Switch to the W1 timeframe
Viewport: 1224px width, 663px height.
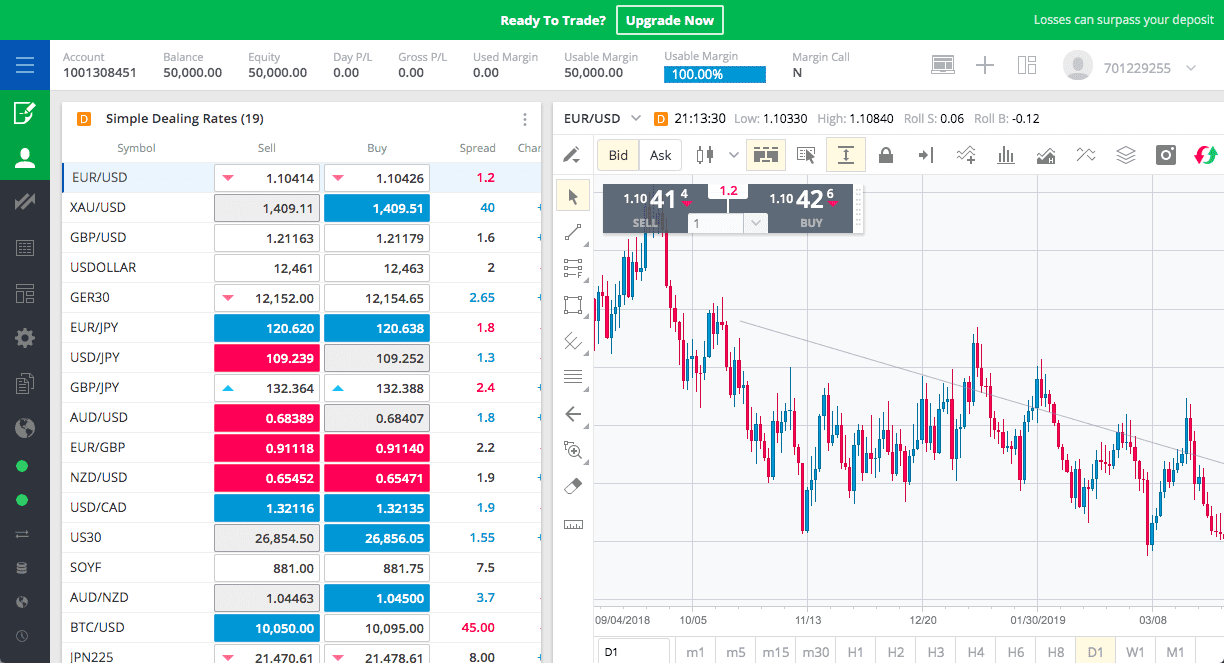coord(1135,652)
